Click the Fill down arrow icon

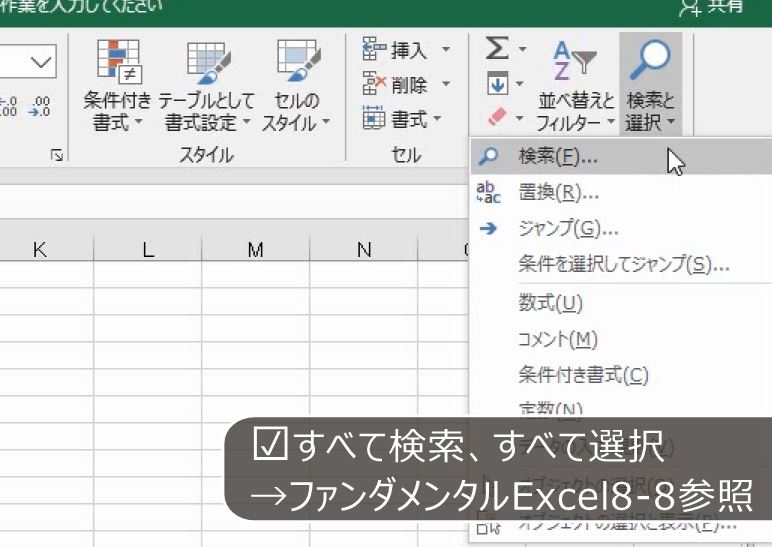(x=497, y=83)
